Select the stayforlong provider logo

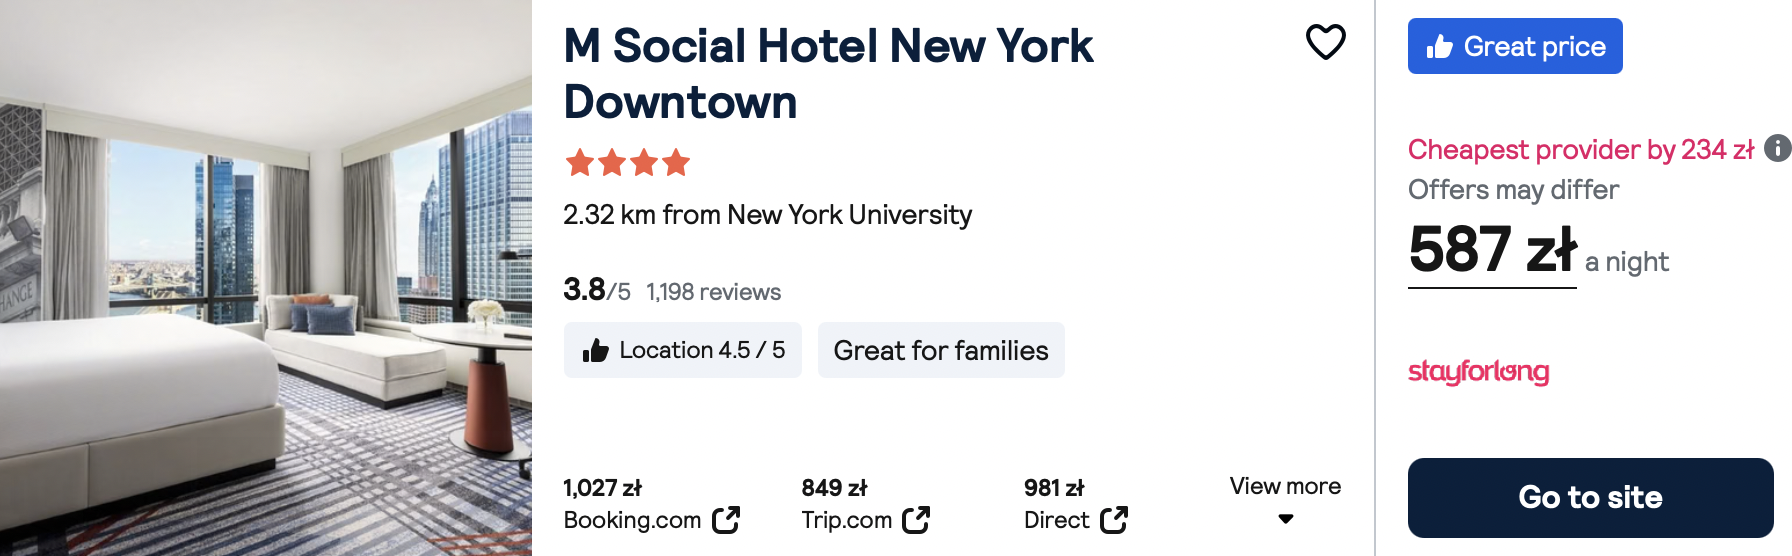tap(1478, 372)
